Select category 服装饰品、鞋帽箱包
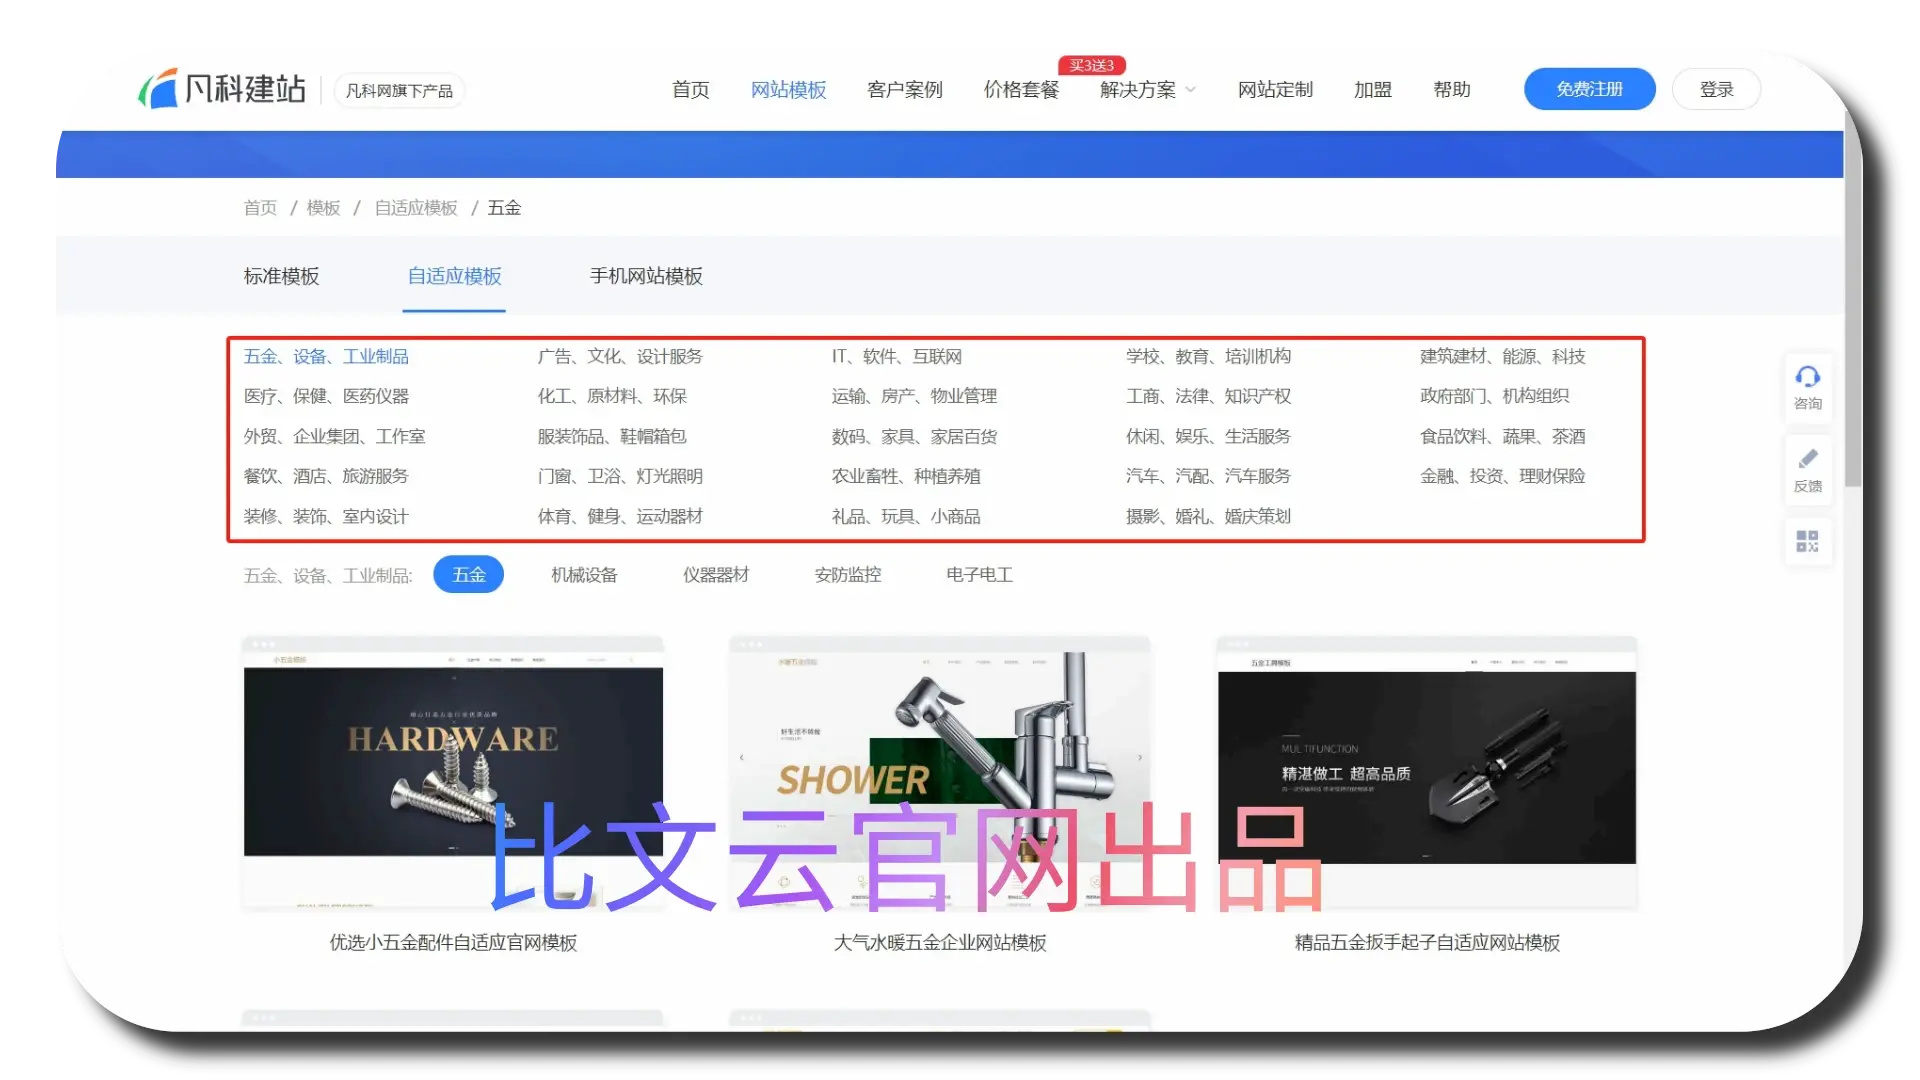The image size is (1920, 1080). pos(612,437)
